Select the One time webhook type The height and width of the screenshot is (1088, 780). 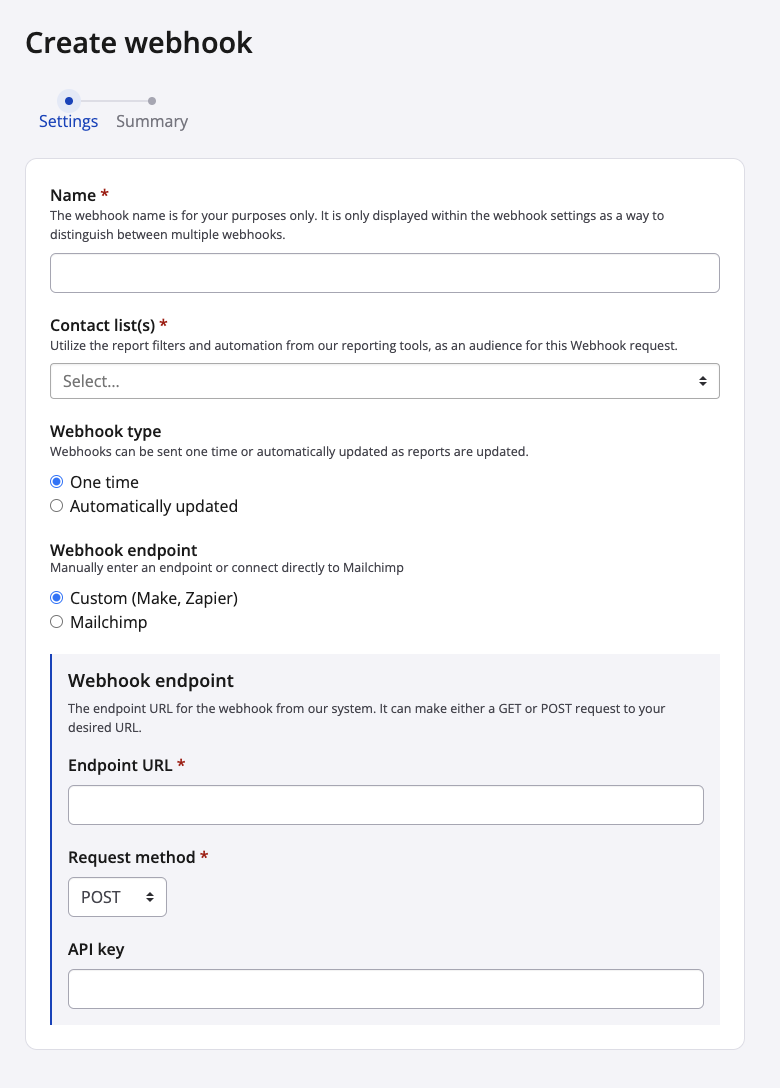click(x=57, y=482)
